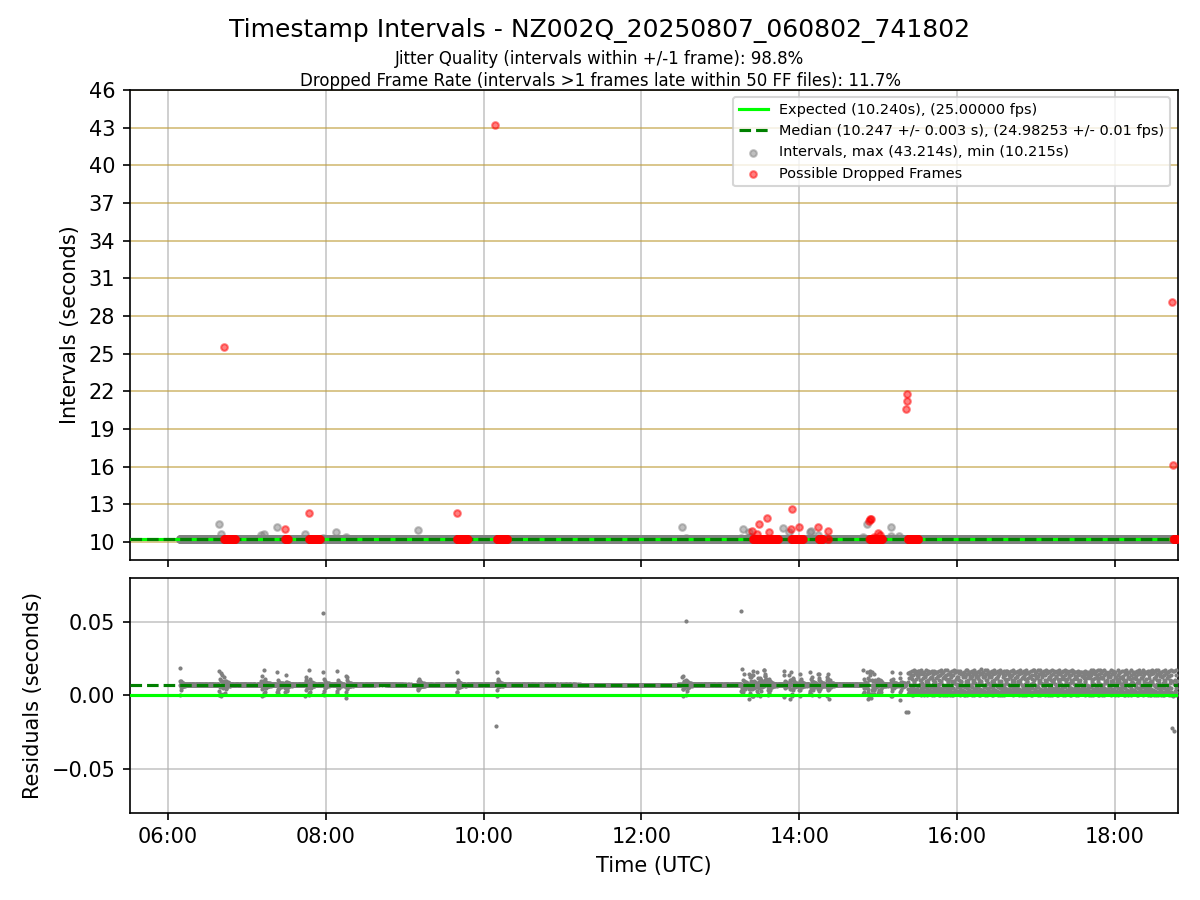The width and height of the screenshot is (1200, 900).
Task: Click the "Median (10.247 +/- 0.003 s)" legend entry
Action: click(x=971, y=130)
